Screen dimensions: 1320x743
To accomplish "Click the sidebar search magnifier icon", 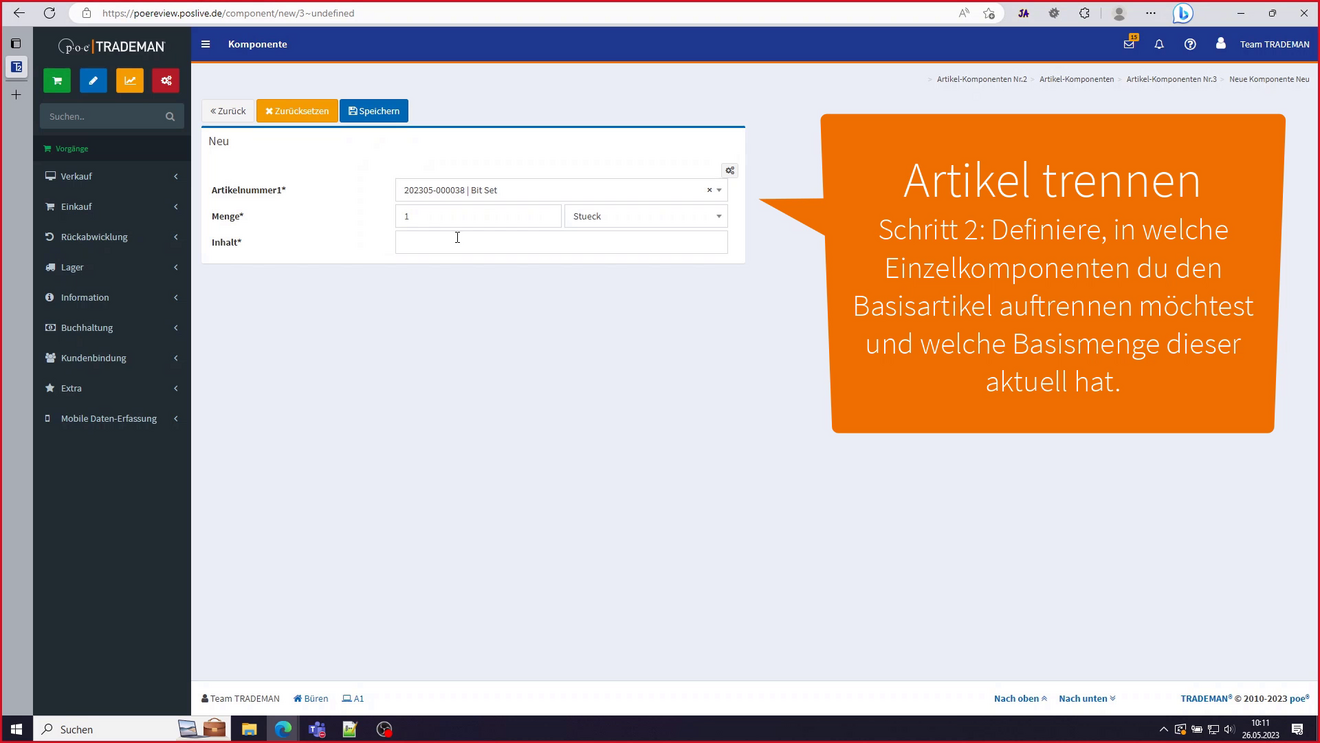I will click(170, 117).
